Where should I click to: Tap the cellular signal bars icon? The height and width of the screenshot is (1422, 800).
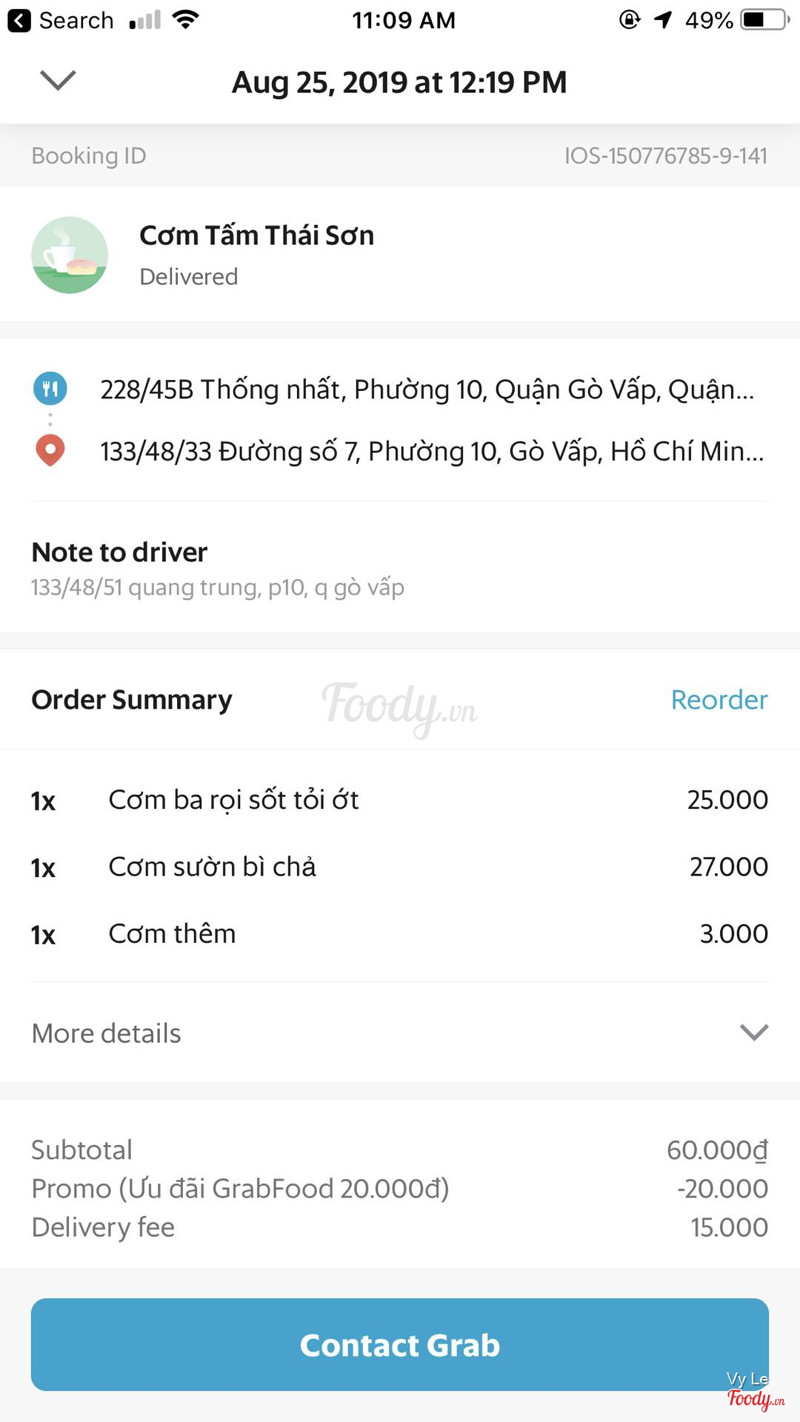coord(145,20)
